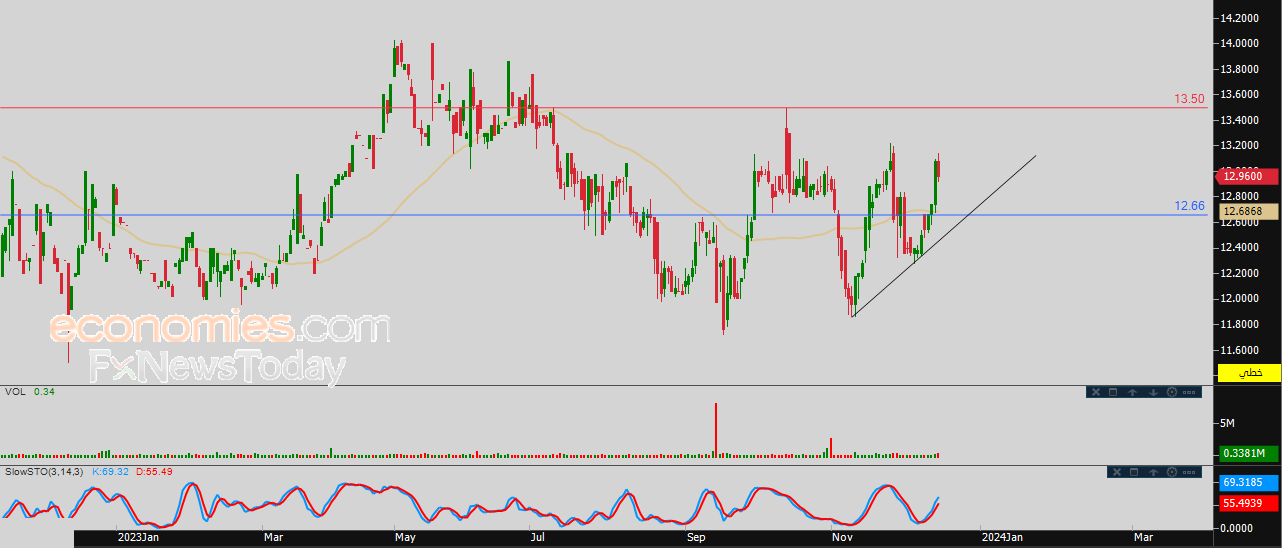Click the 12.0000 price axis label
The image size is (1282, 548).
tap(1238, 299)
